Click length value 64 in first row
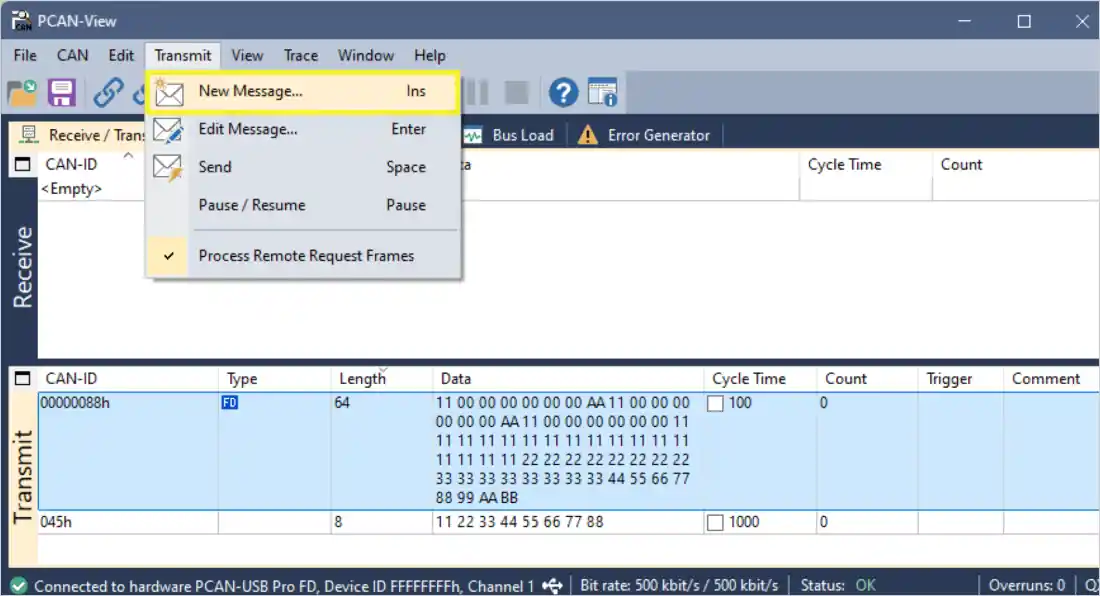Viewport: 1100px width, 596px height. pos(342,402)
